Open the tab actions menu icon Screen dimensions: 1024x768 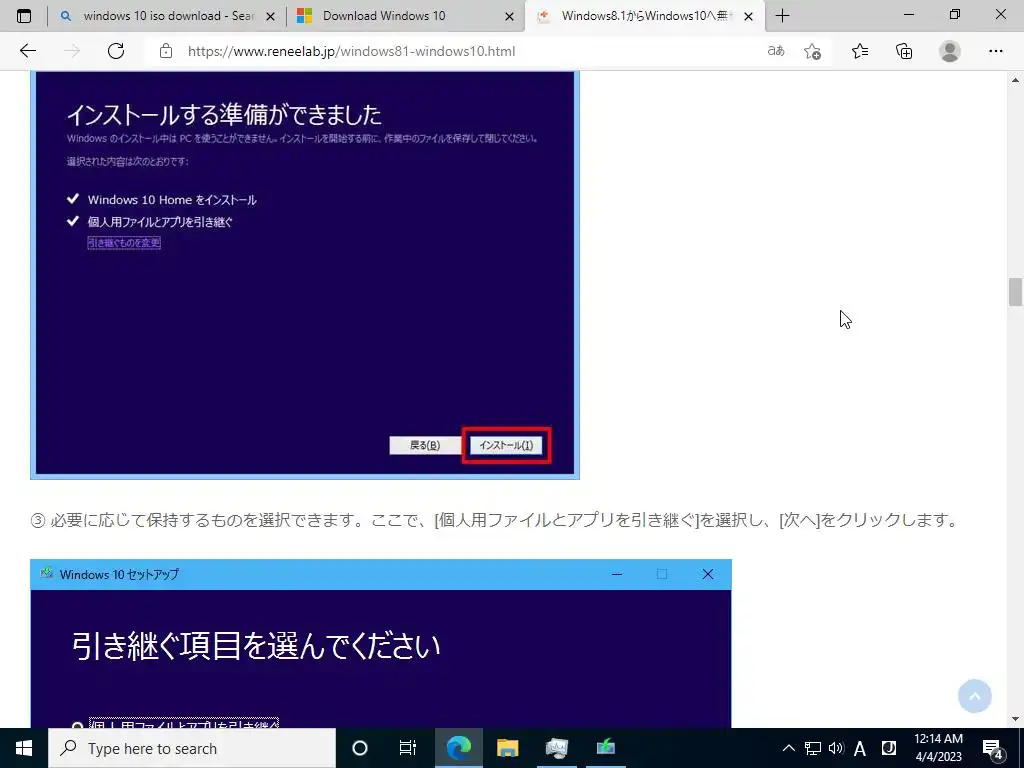point(24,16)
